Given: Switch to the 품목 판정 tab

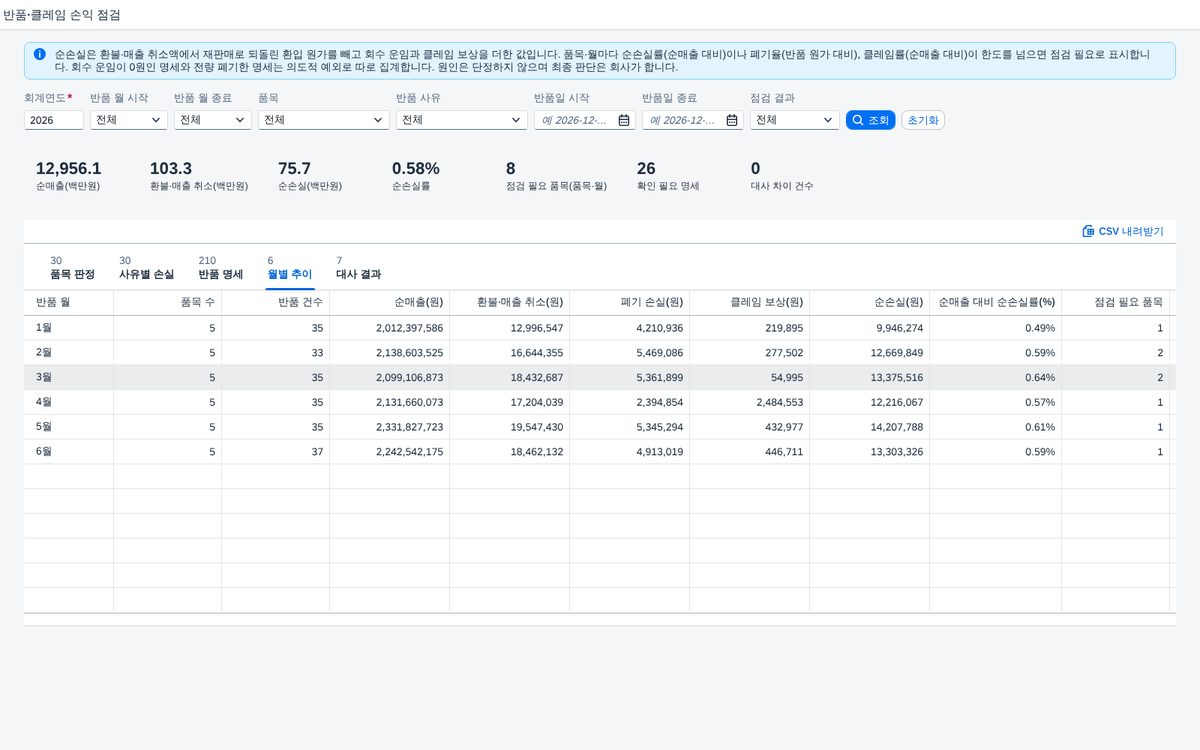Looking at the screenshot, I should pyautogui.click(x=72, y=268).
